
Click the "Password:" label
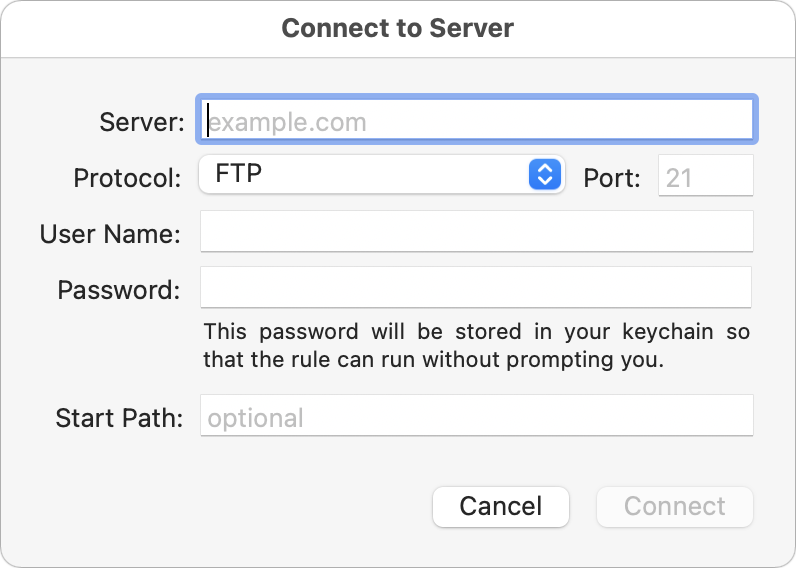[119, 290]
